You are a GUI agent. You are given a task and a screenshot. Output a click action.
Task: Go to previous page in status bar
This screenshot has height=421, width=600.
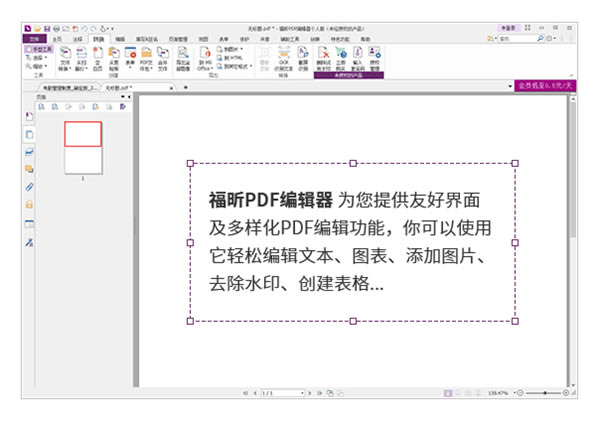click(x=254, y=393)
